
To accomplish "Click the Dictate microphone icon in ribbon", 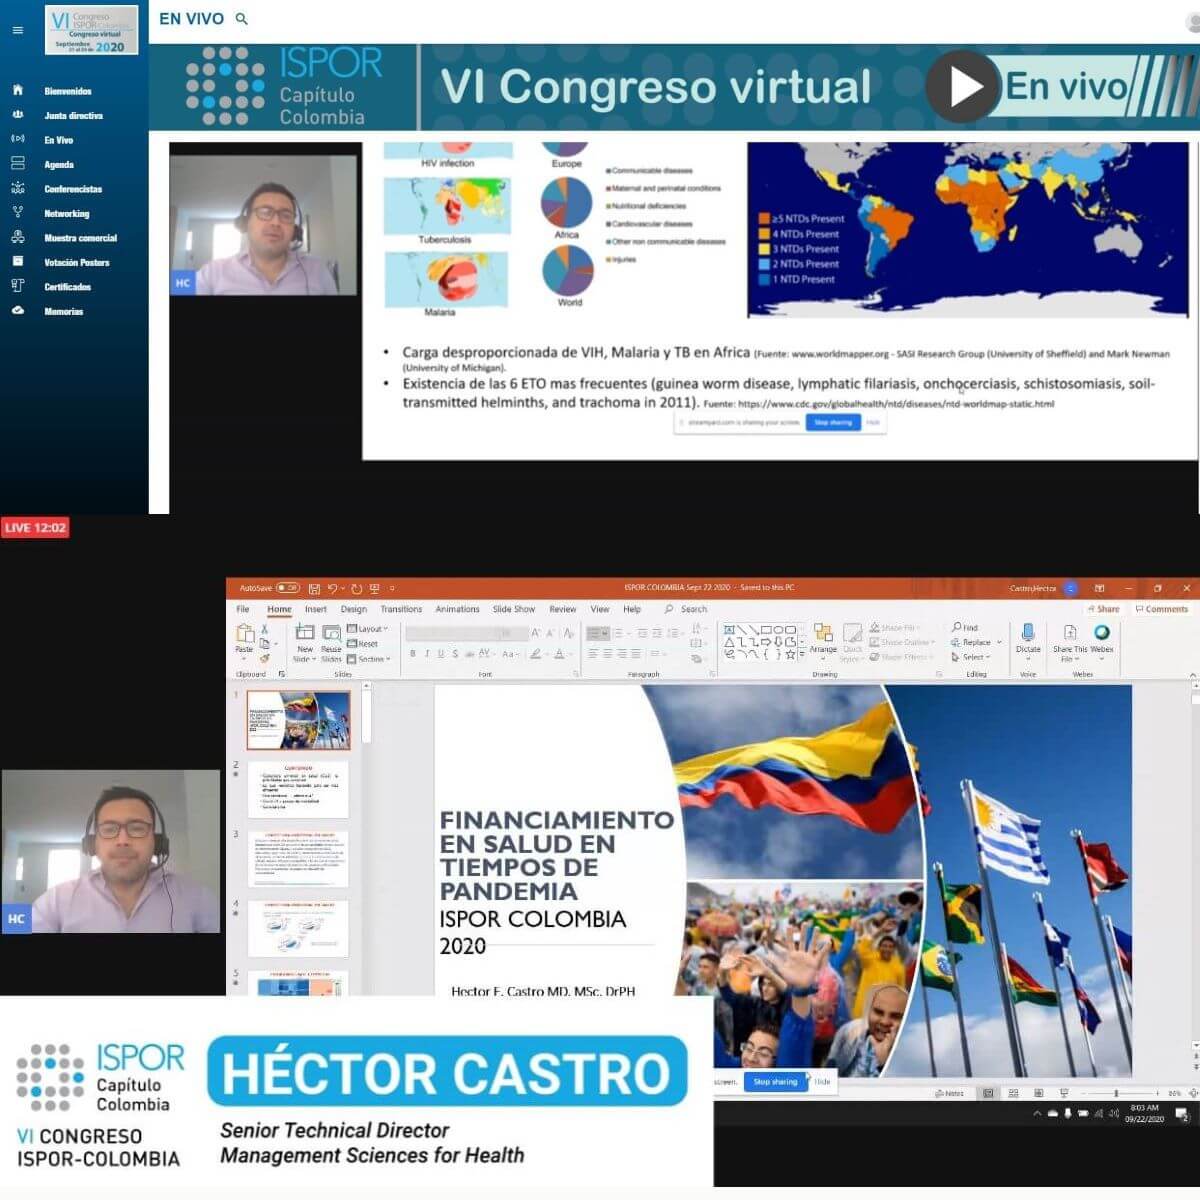I will (1028, 633).
